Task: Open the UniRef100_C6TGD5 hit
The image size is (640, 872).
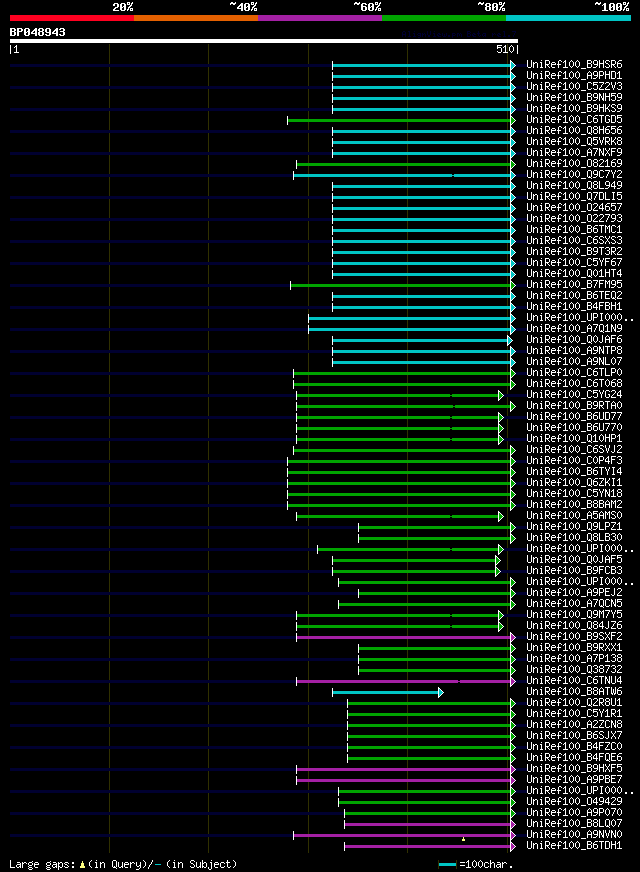Action: coord(574,120)
